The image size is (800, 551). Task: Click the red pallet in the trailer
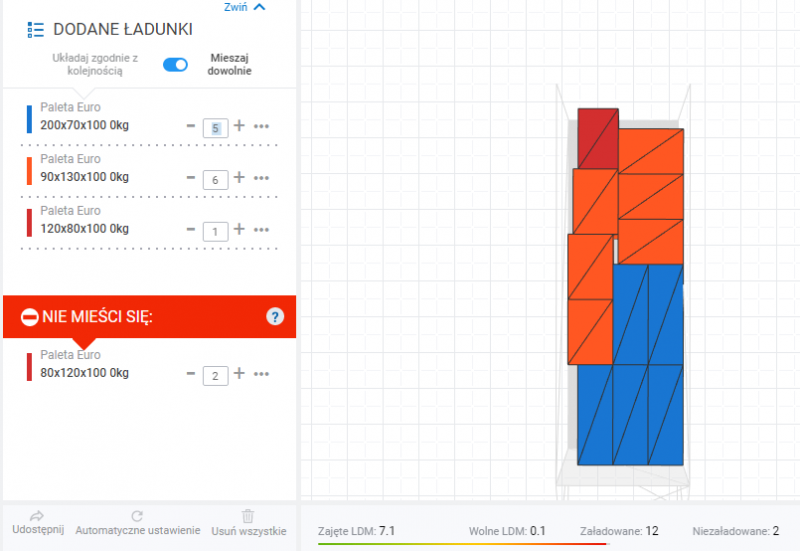point(597,138)
